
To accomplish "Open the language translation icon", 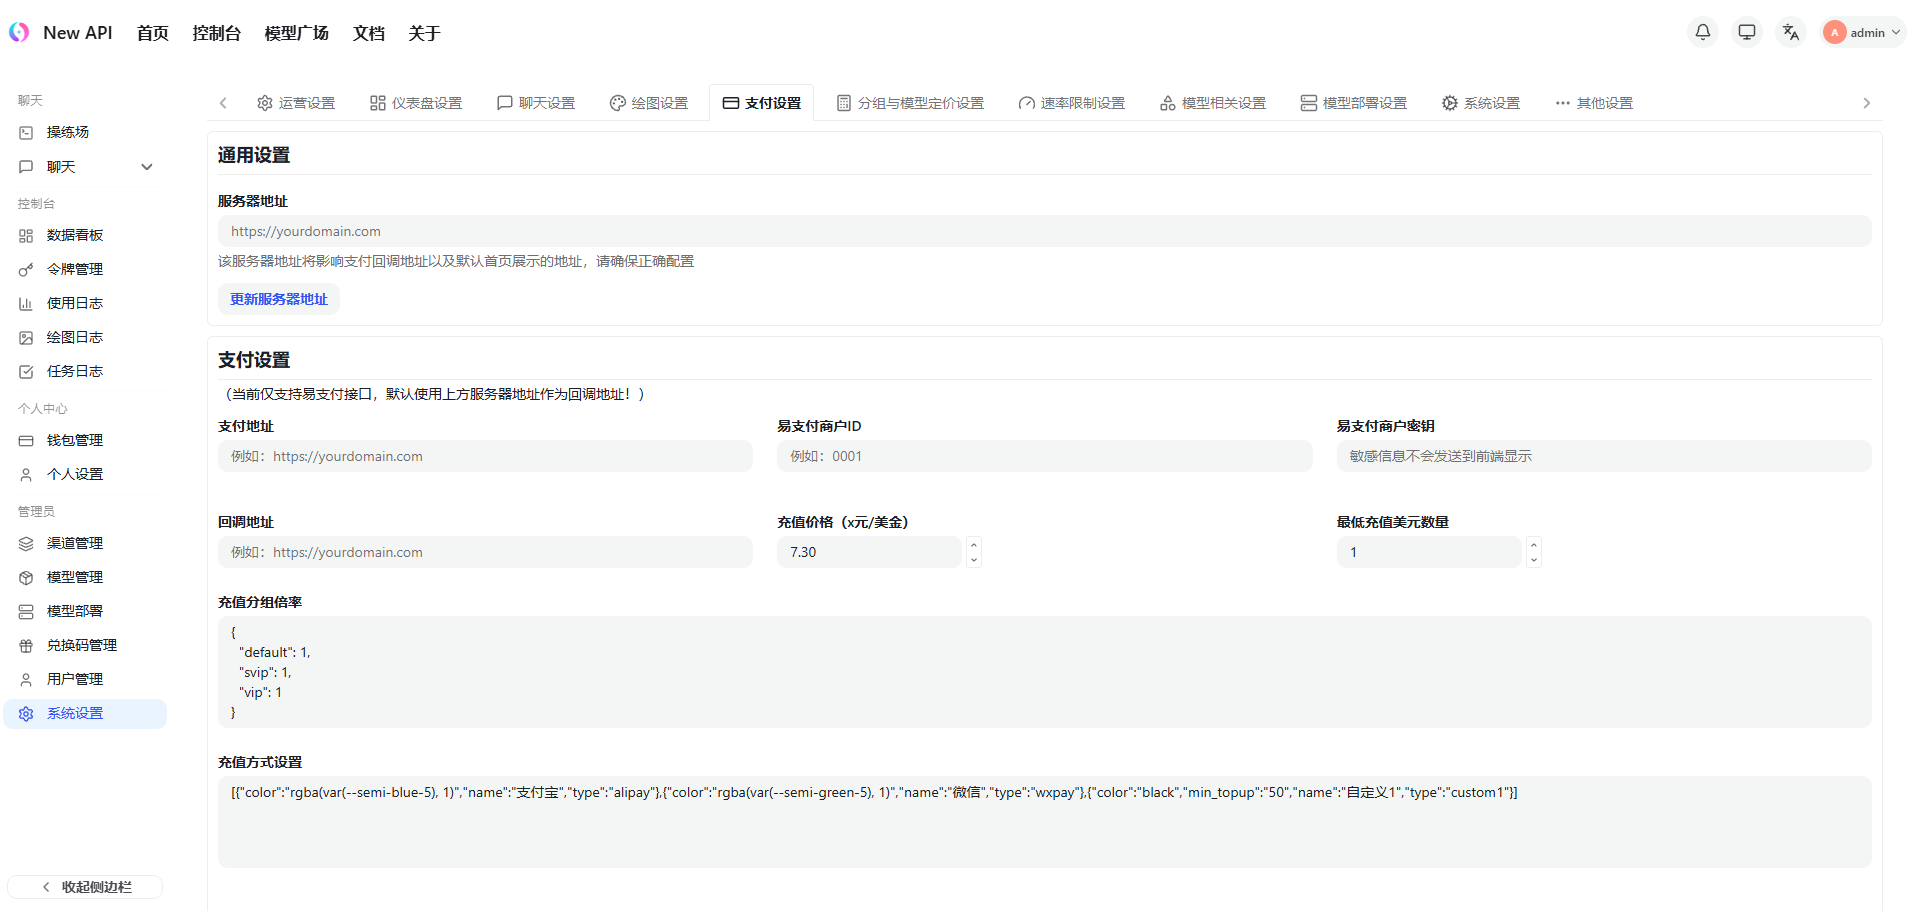I will click(x=1790, y=32).
